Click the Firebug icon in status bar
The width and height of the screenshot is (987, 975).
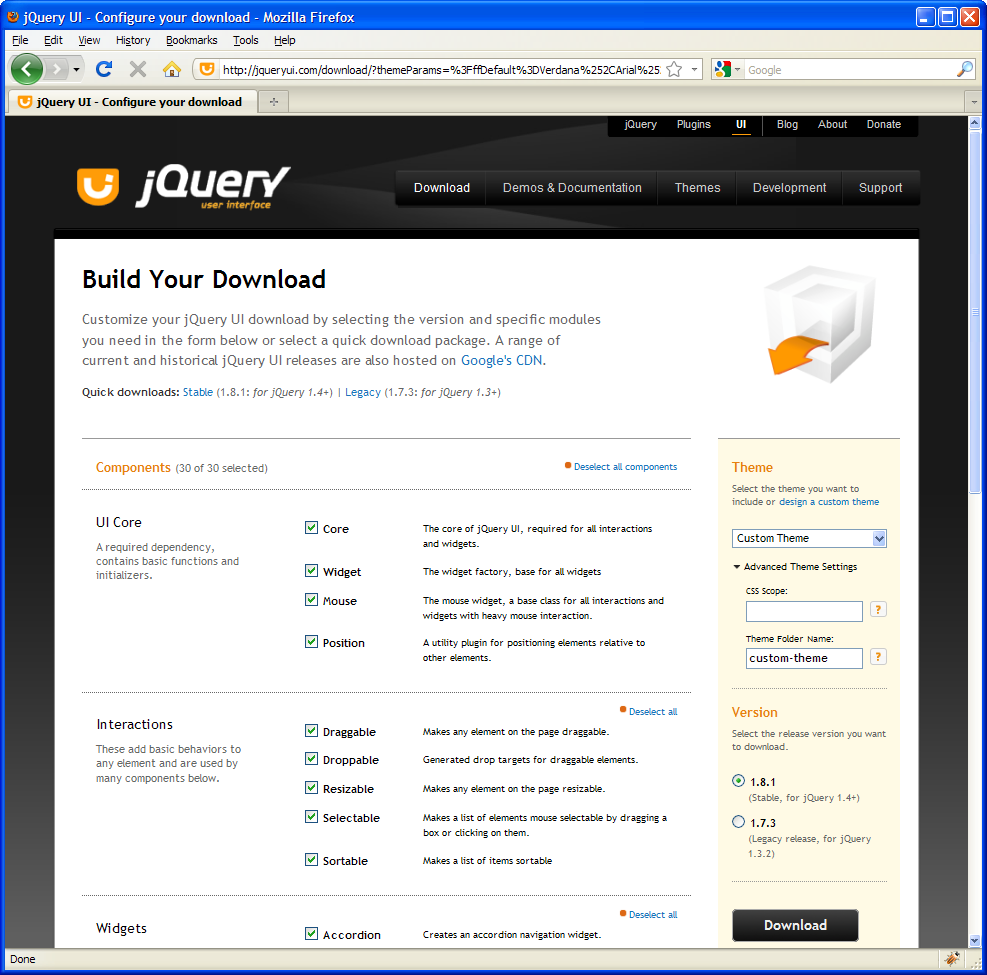952,959
